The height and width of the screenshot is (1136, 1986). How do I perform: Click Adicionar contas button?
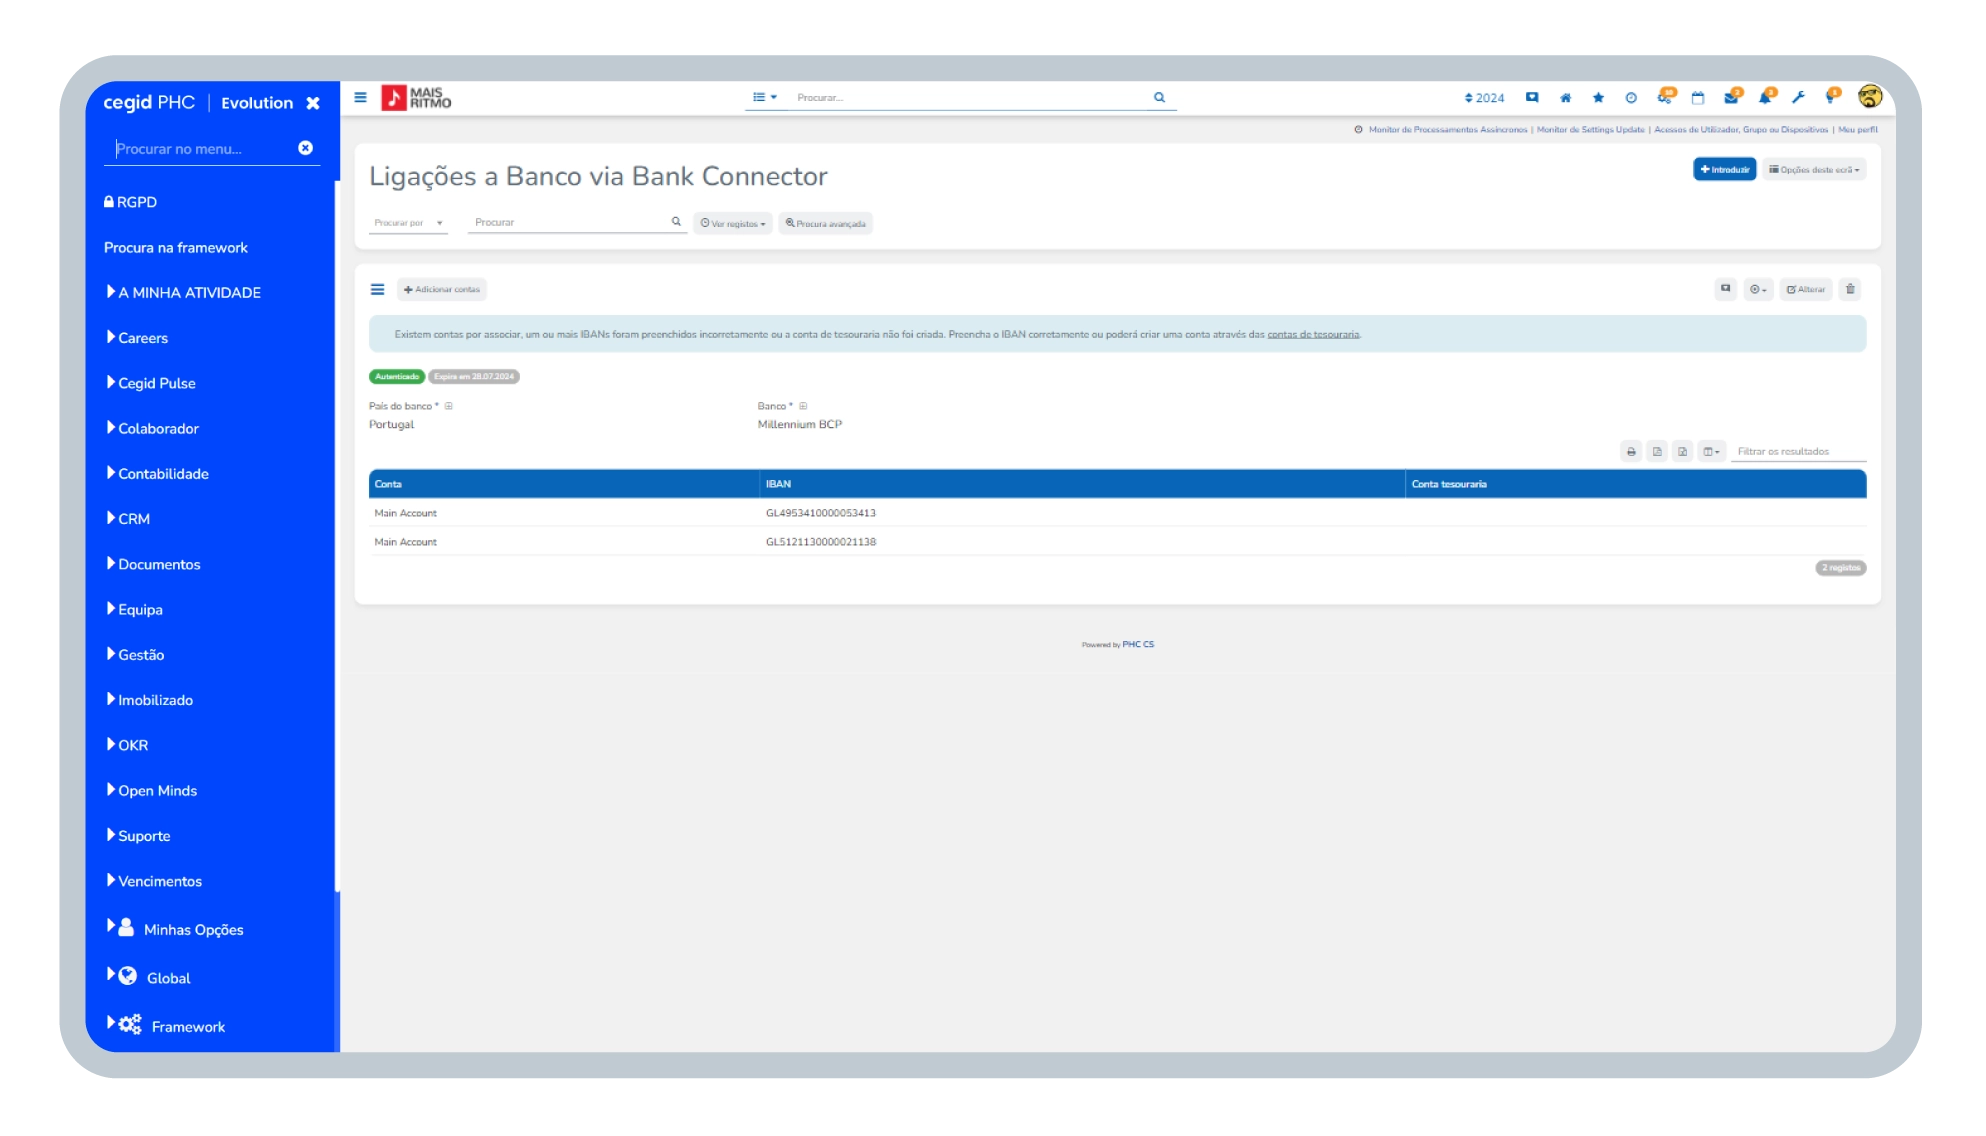[442, 290]
